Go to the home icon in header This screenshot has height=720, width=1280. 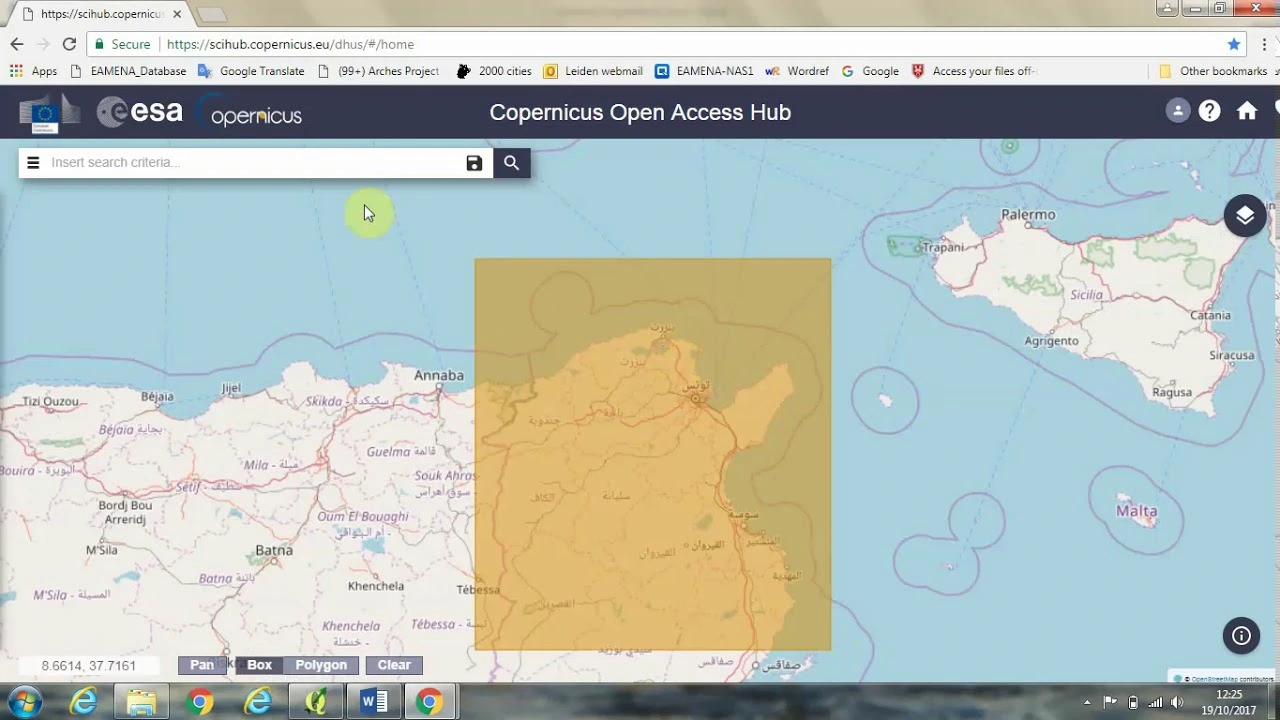point(1246,112)
